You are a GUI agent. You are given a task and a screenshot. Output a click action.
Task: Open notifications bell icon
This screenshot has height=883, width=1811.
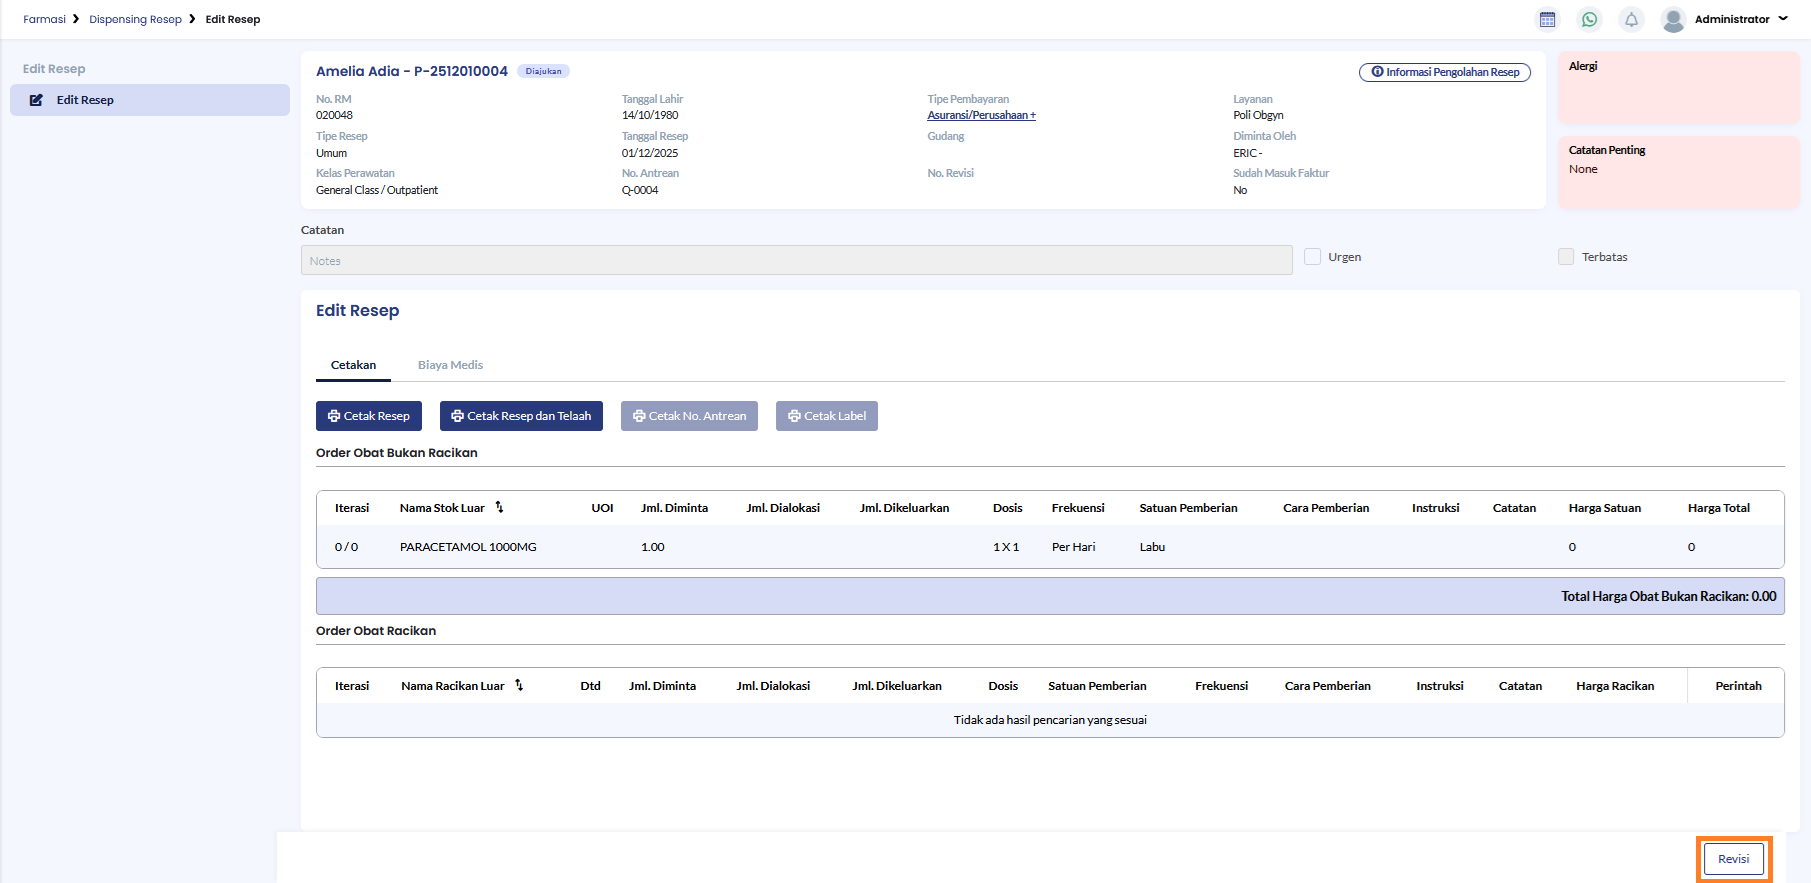(1631, 19)
